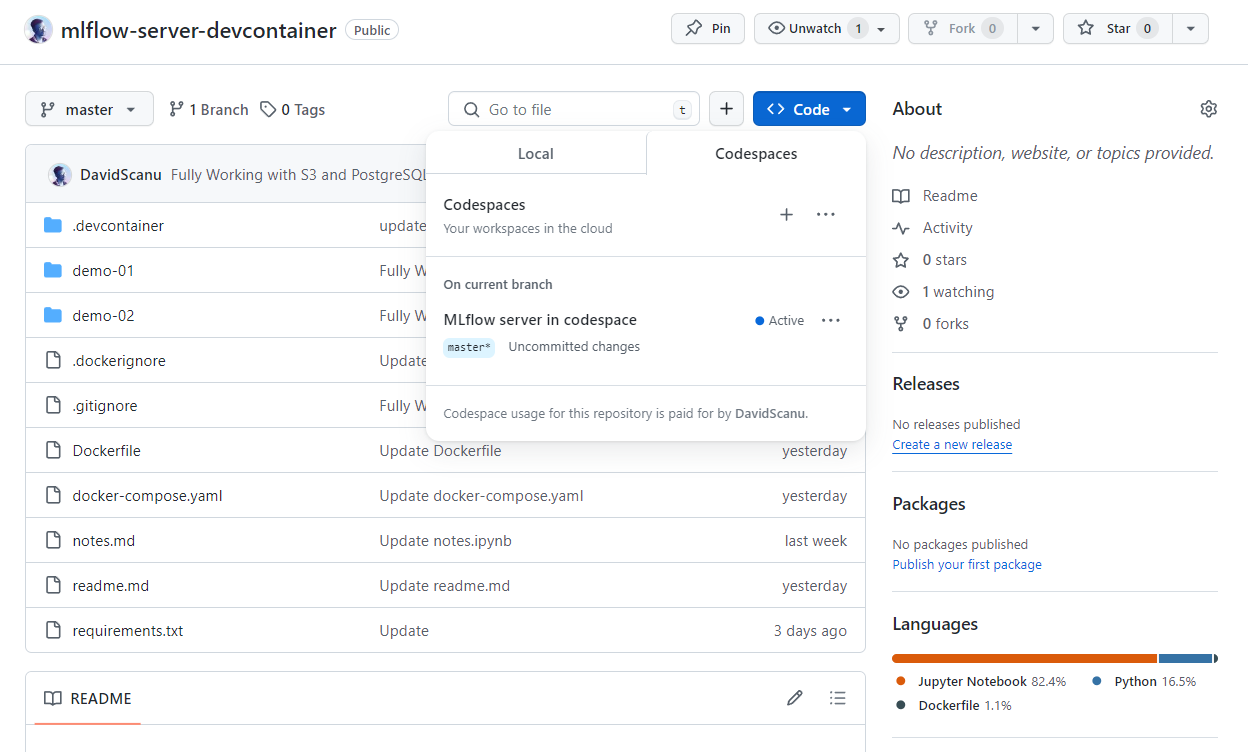Click the orange Jupyter Notebook language bar
This screenshot has width=1248, height=752.
click(1024, 658)
